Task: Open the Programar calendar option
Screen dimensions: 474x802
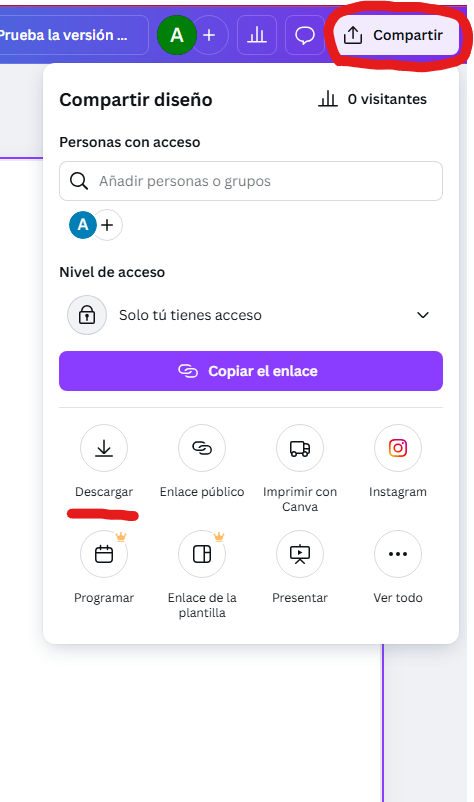Action: [104, 554]
